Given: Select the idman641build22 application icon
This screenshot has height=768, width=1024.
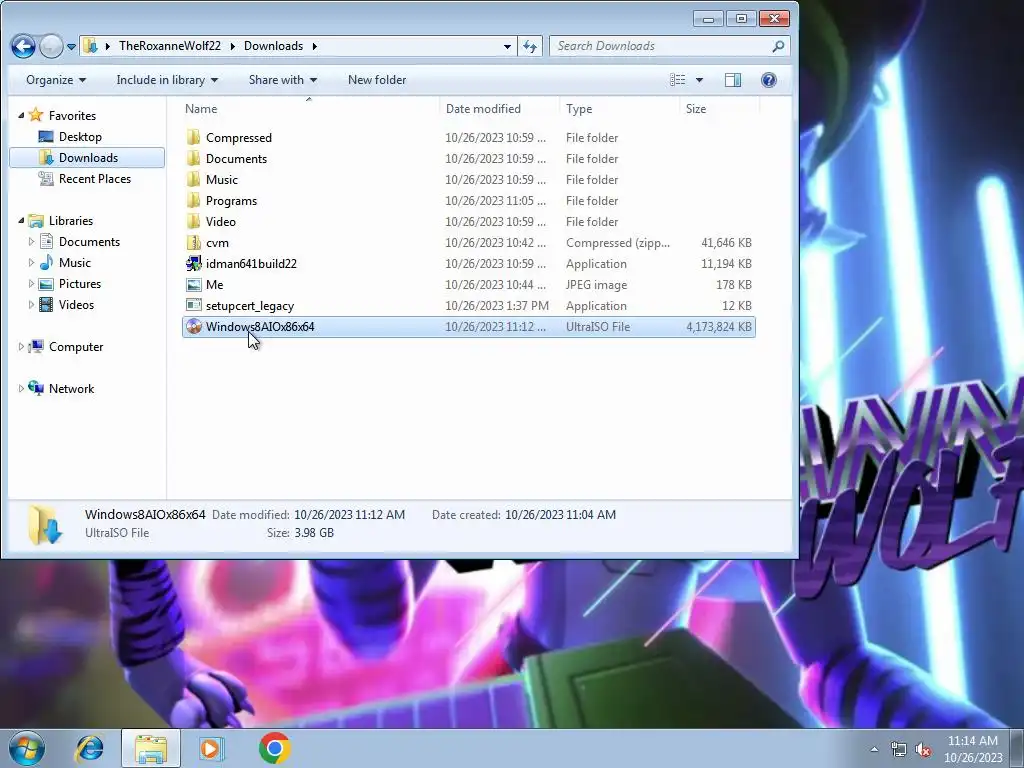Looking at the screenshot, I should 193,263.
